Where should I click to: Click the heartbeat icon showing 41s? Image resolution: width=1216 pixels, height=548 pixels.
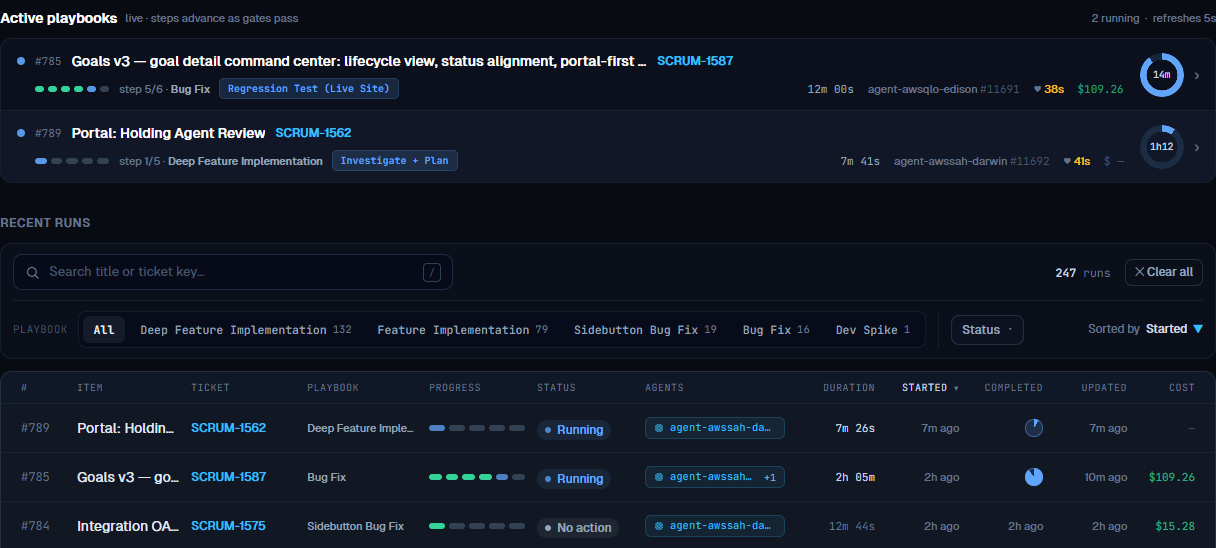[x=1068, y=161]
